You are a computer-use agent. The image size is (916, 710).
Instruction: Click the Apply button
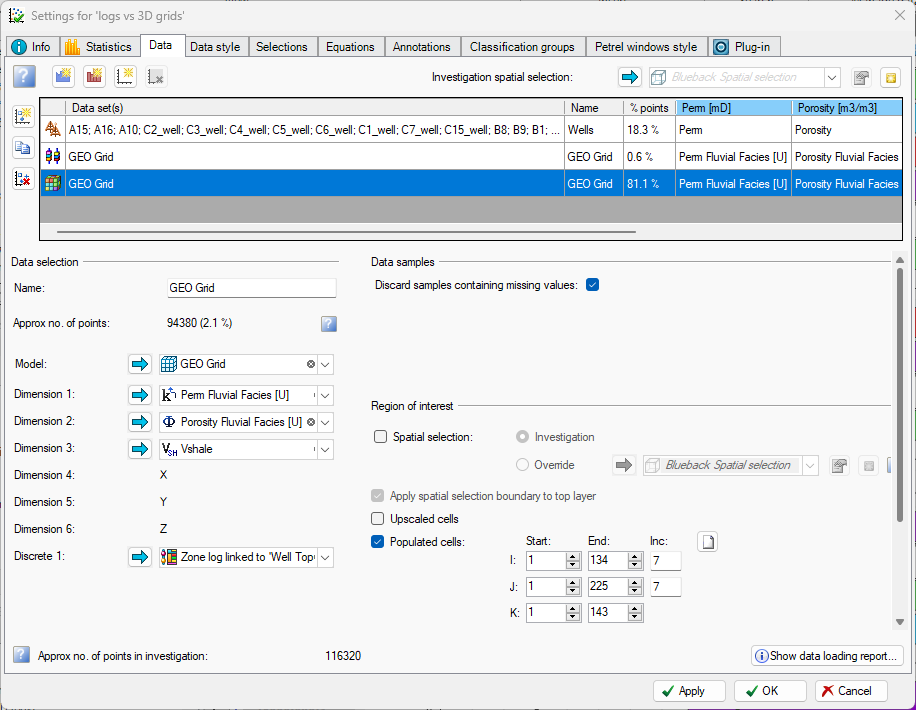click(x=689, y=691)
